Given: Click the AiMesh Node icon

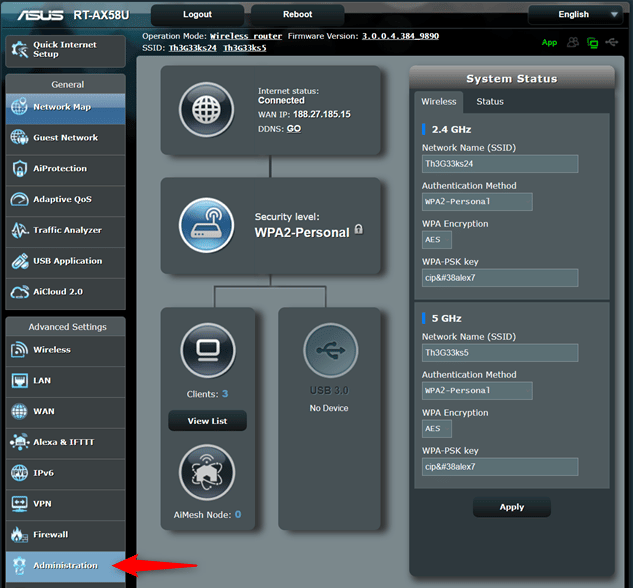Looking at the screenshot, I should coord(207,472).
